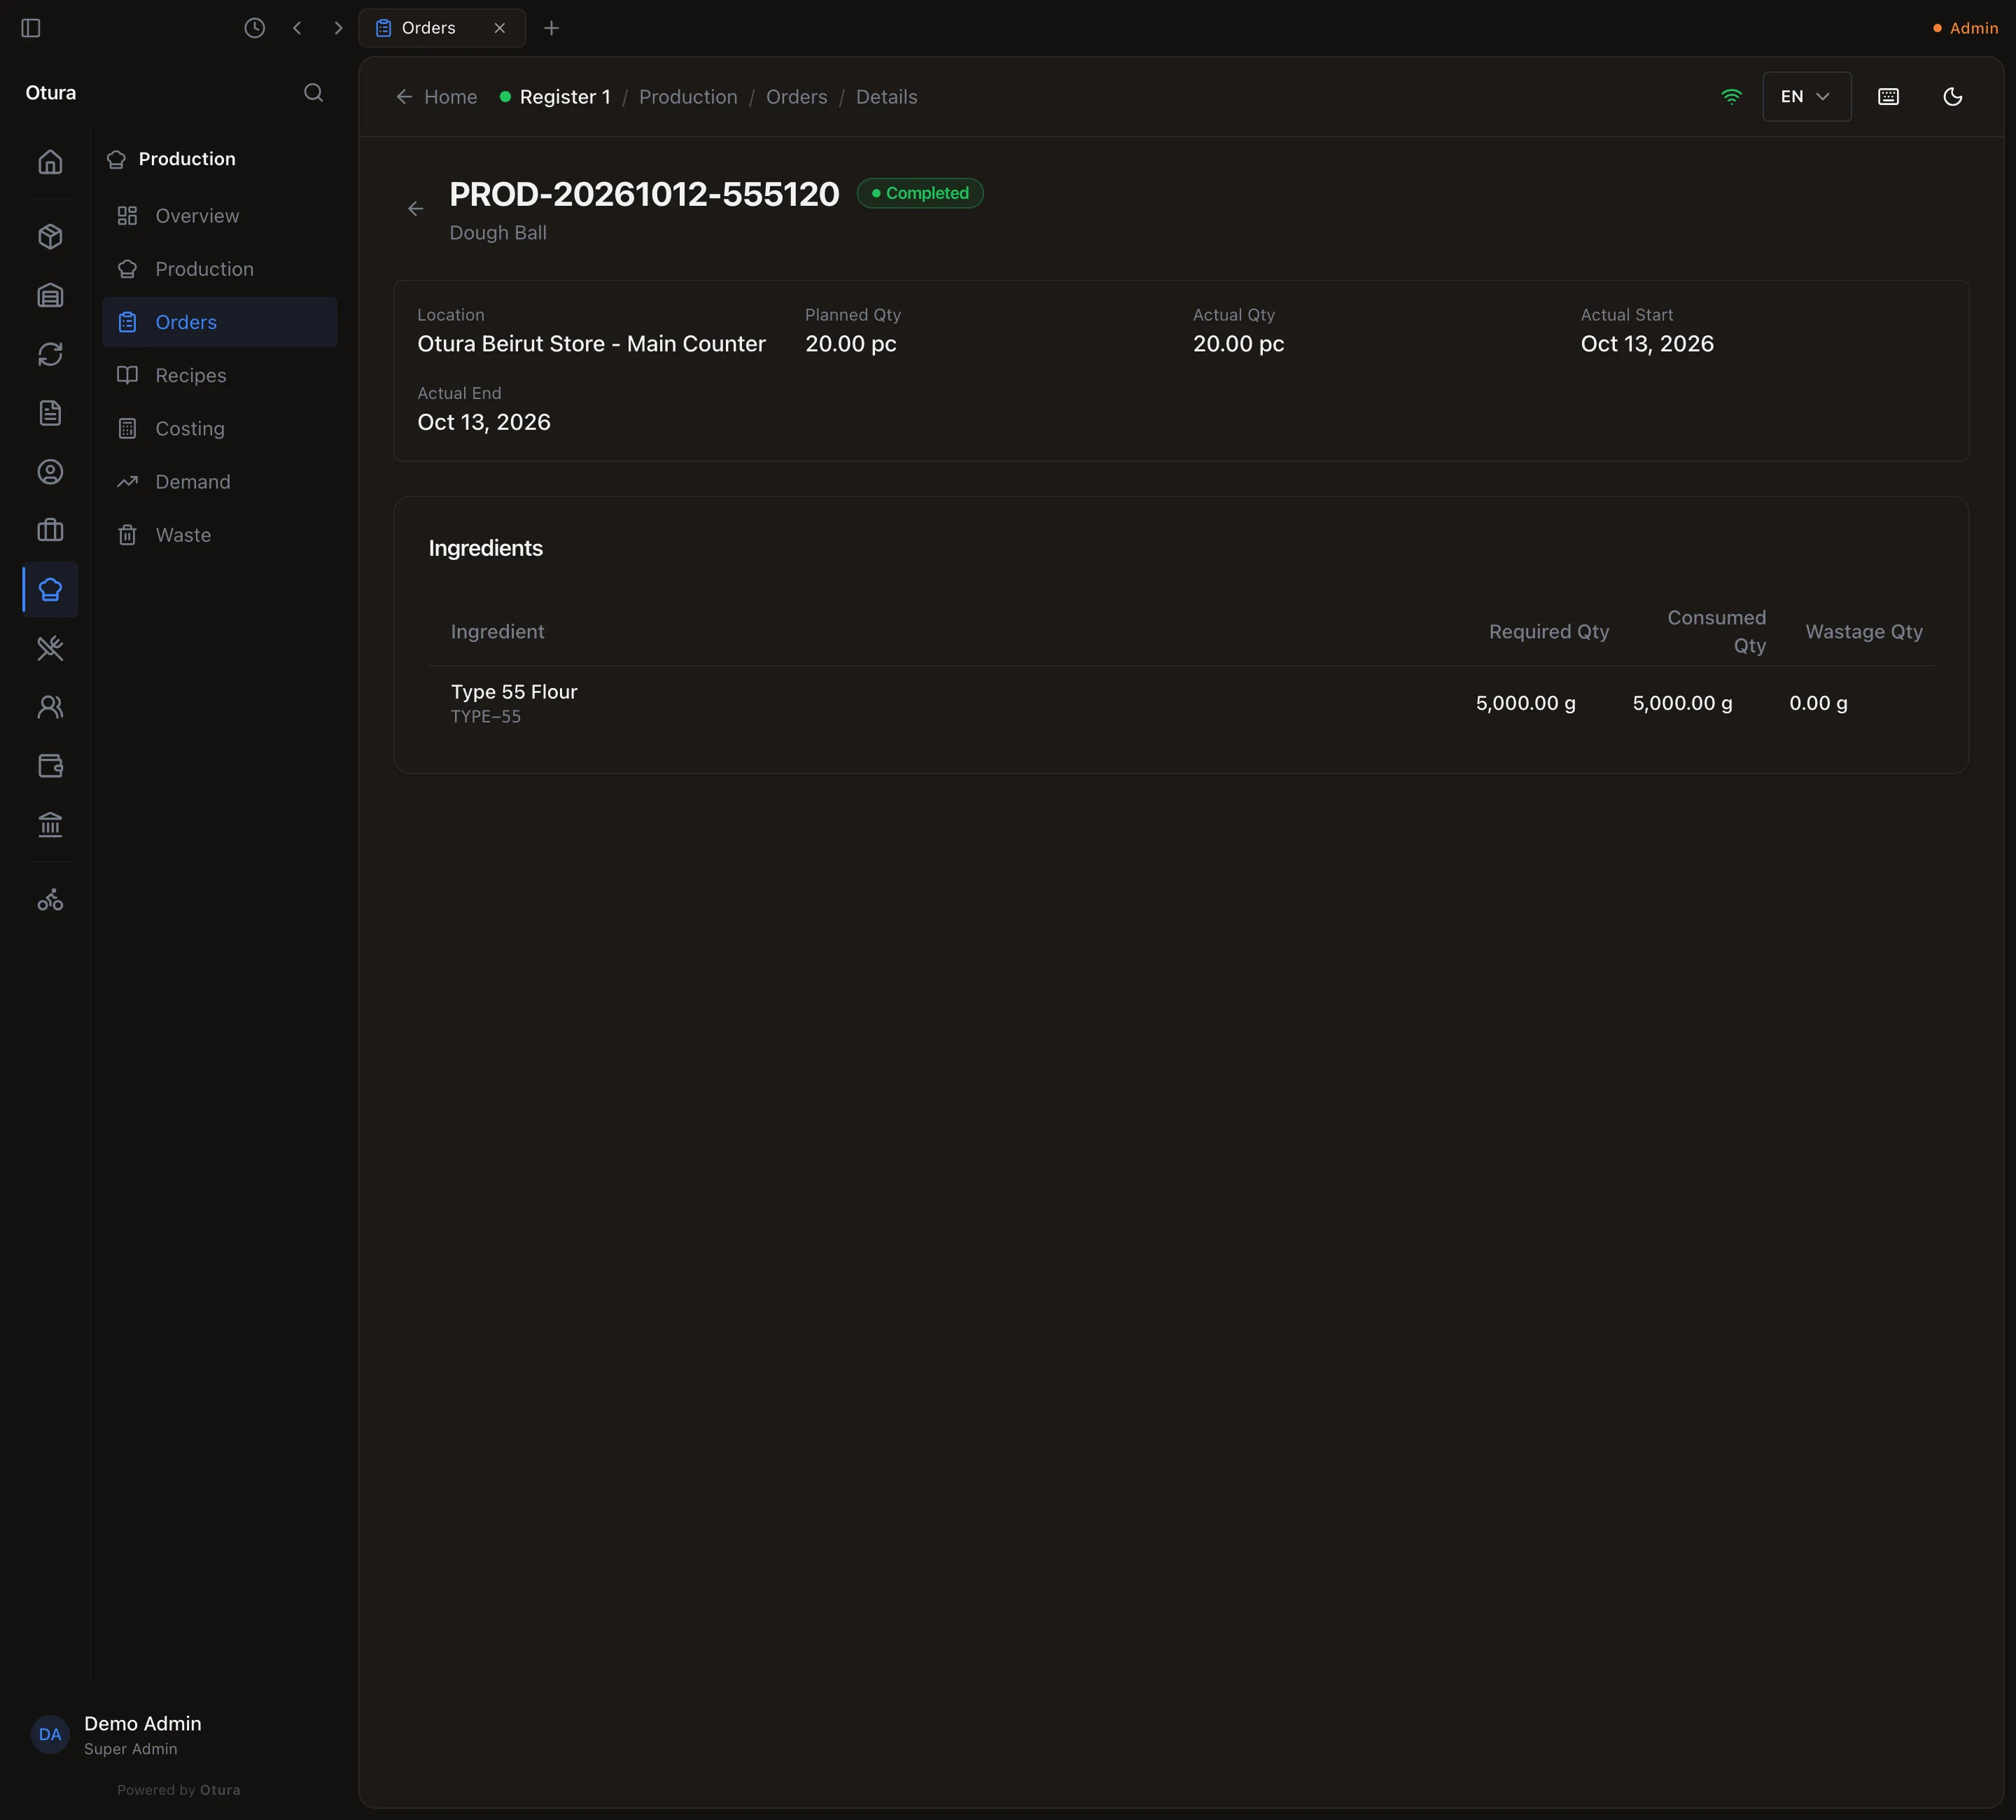Image resolution: width=2016 pixels, height=1820 pixels.
Task: Open Recipes menu item
Action: pyautogui.click(x=219, y=375)
